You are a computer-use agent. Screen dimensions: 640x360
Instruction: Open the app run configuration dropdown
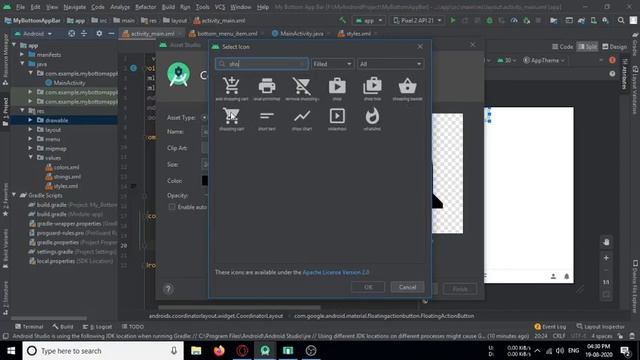coord(369,20)
